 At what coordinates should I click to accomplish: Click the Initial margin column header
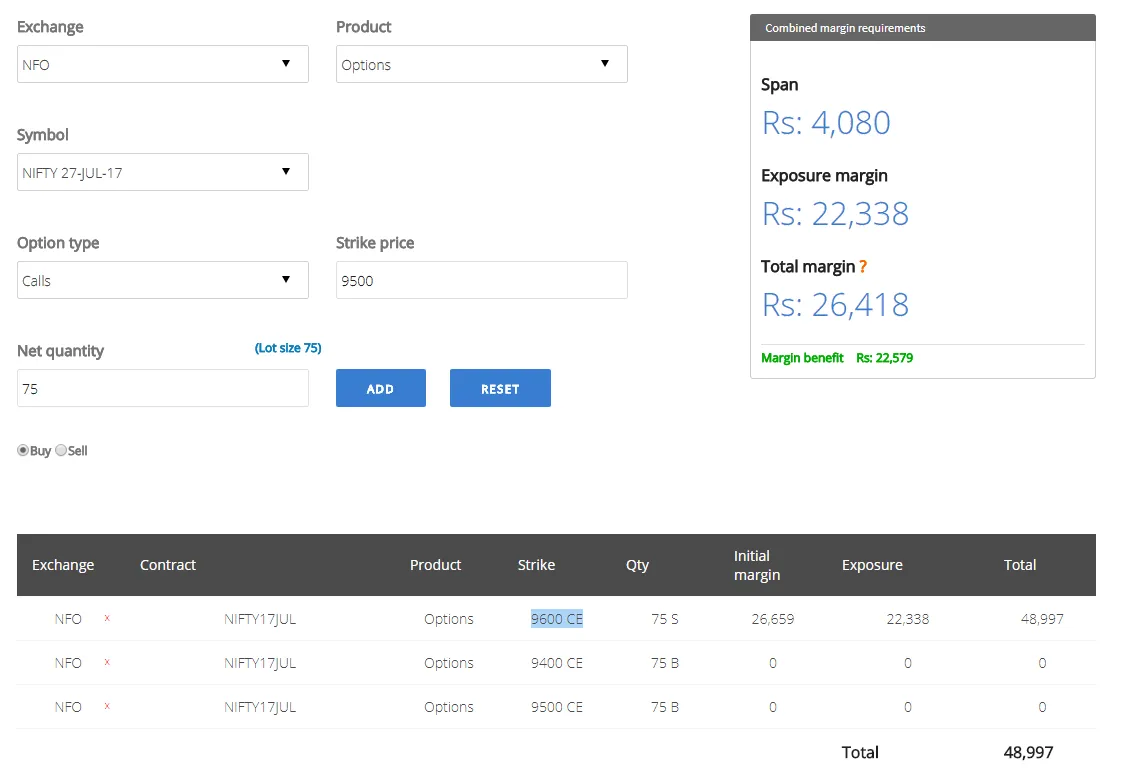coord(757,565)
